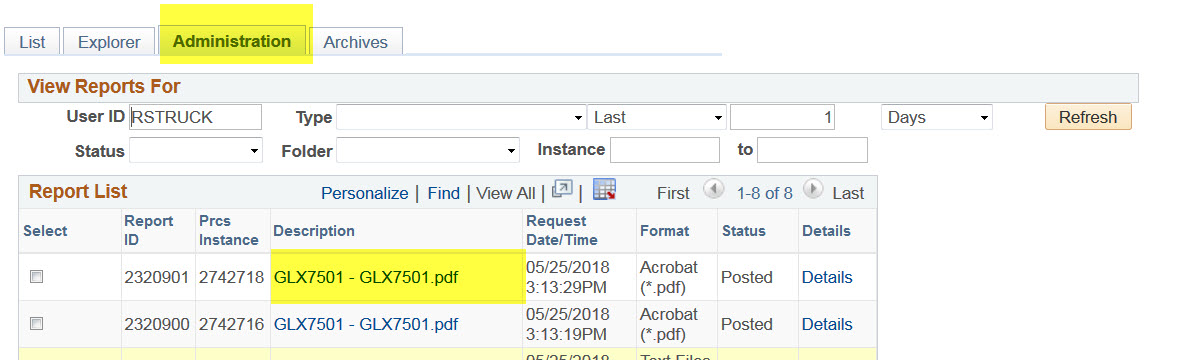Go to previous rows arrow icon
Screen dimensions: 1189x360
(714, 189)
